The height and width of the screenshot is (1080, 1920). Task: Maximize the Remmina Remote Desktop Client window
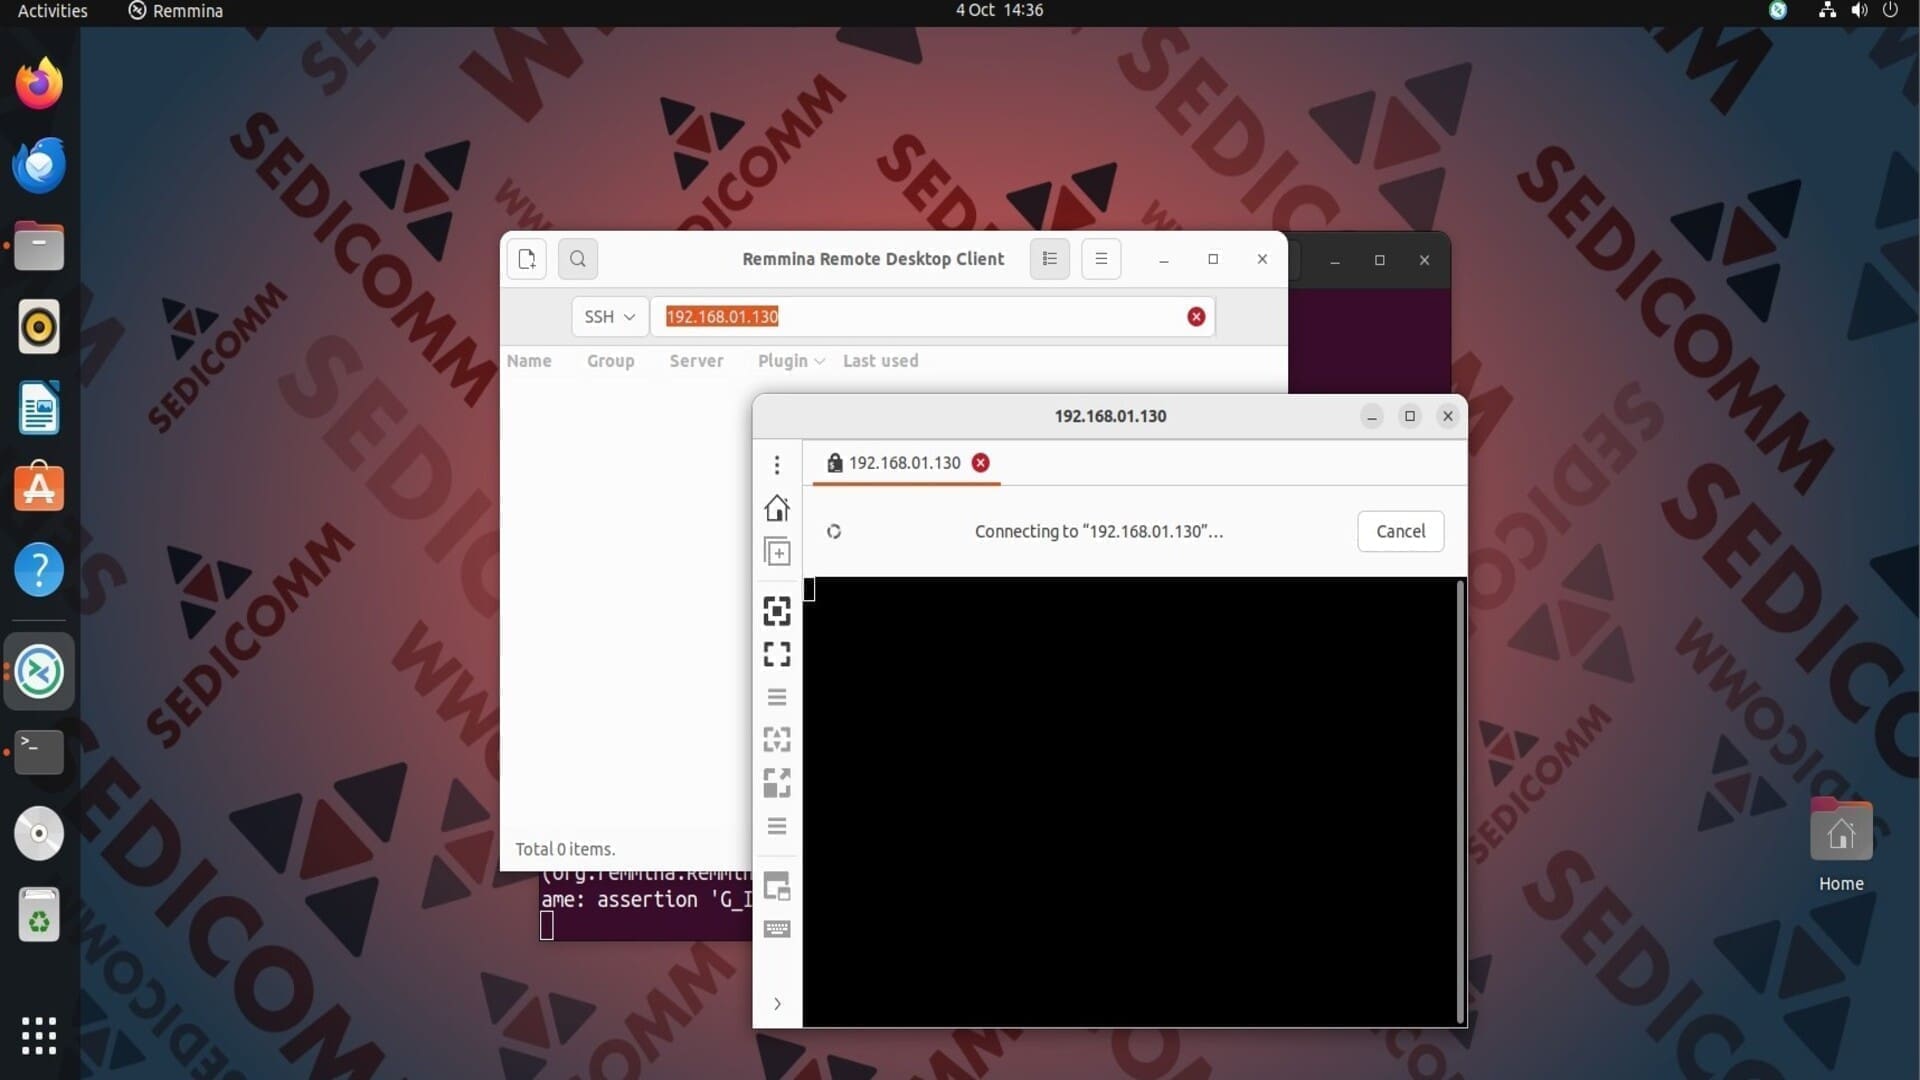click(x=1213, y=260)
